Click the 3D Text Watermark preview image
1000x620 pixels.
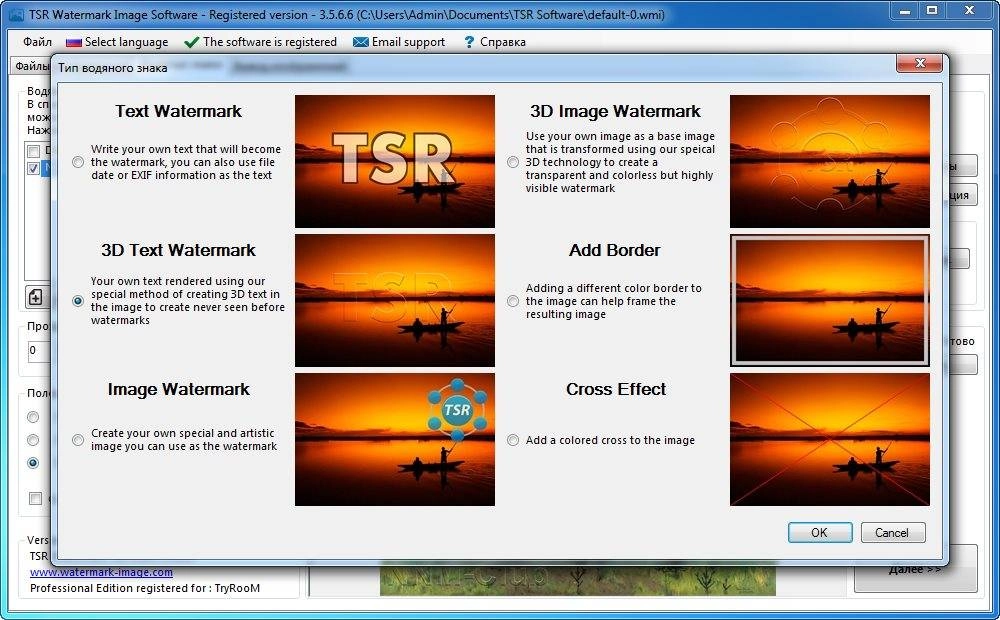(395, 300)
